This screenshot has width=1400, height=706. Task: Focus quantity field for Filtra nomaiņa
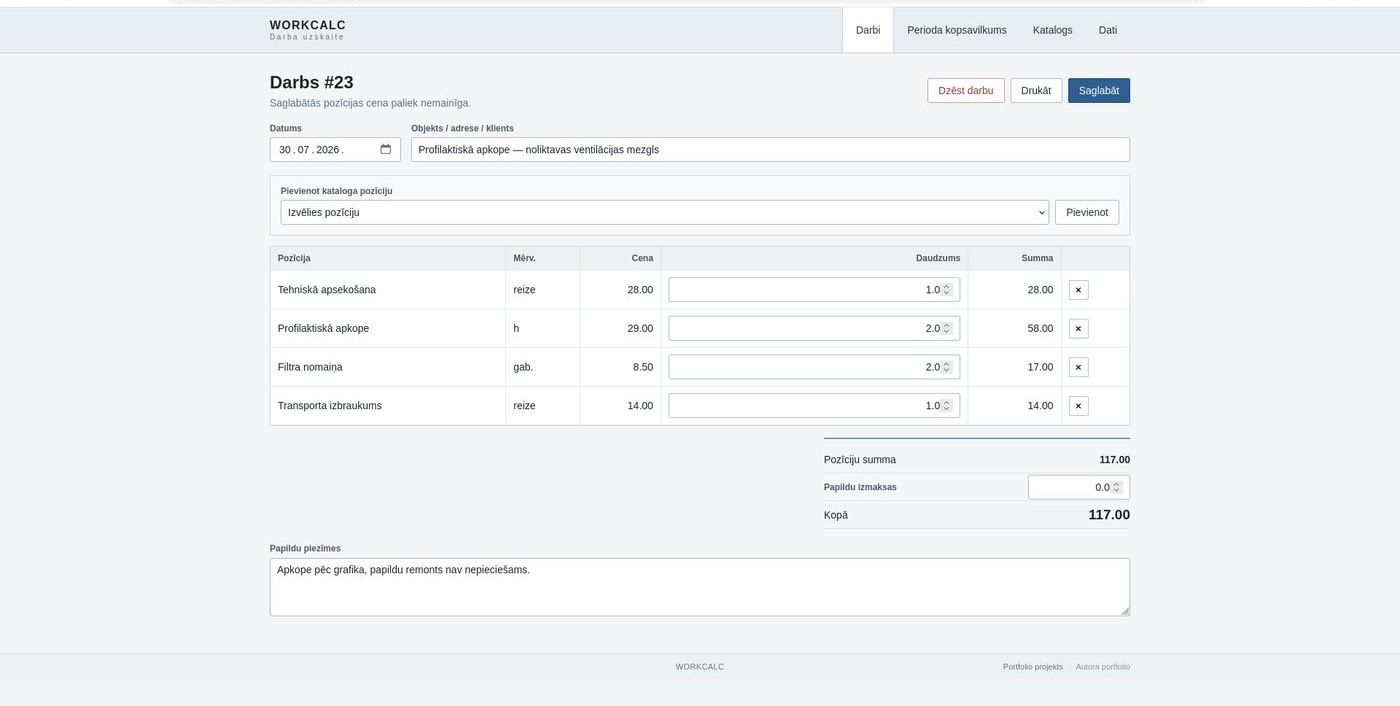point(814,367)
